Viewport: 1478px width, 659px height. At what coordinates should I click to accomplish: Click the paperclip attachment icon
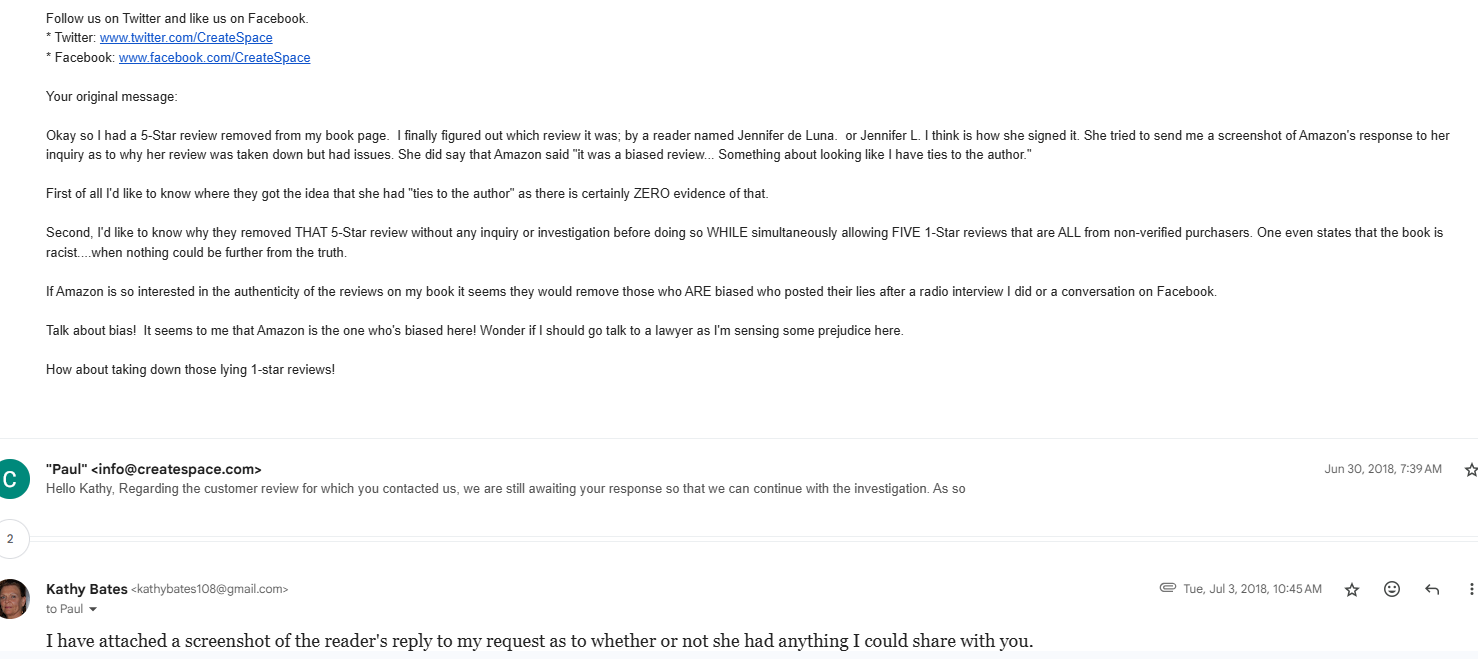(1167, 588)
